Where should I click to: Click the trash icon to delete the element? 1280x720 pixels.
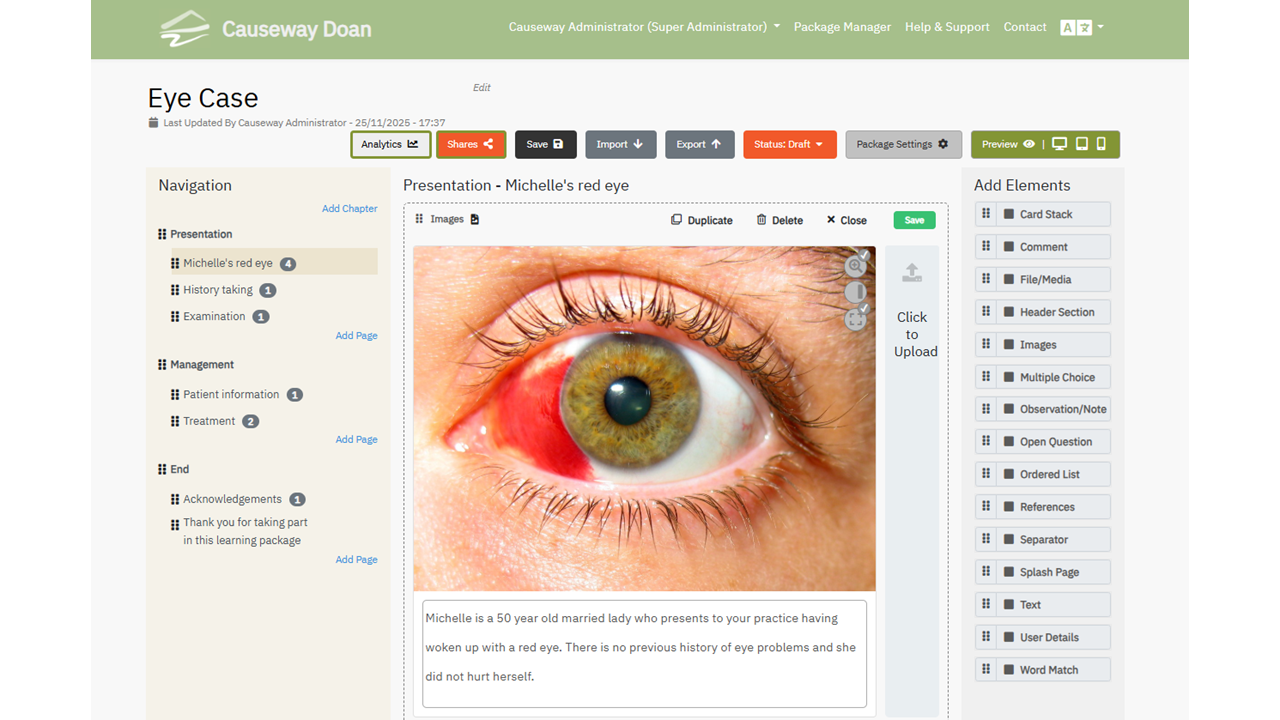point(762,220)
